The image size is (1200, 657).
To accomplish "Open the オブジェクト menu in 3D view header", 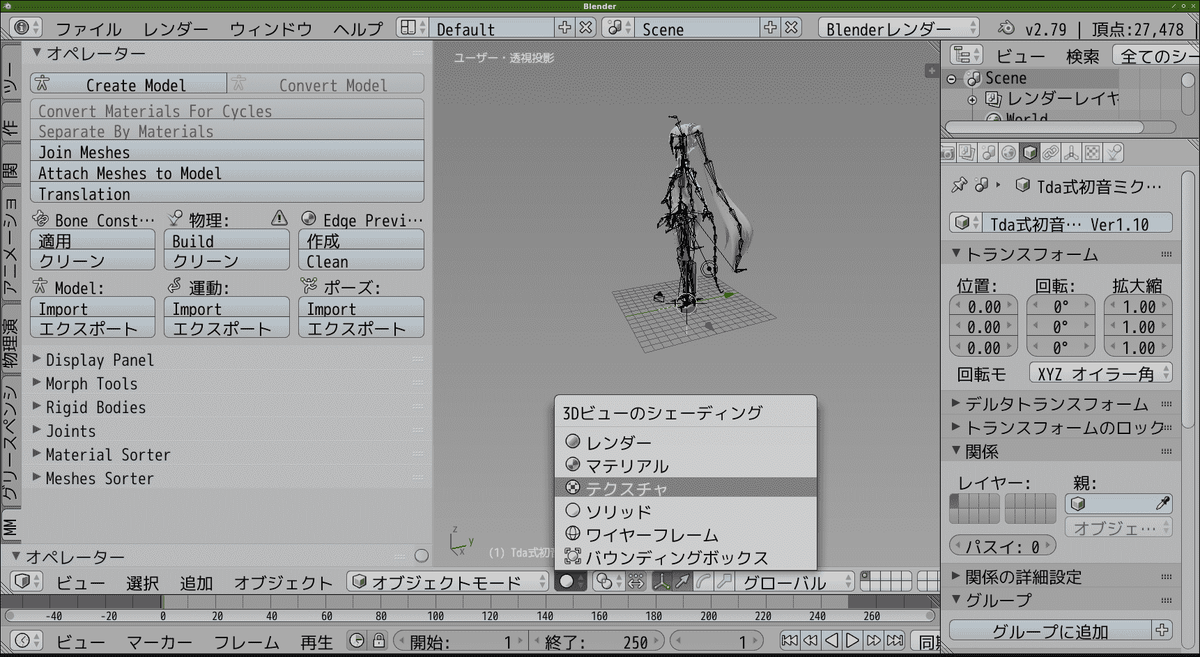I will [283, 583].
